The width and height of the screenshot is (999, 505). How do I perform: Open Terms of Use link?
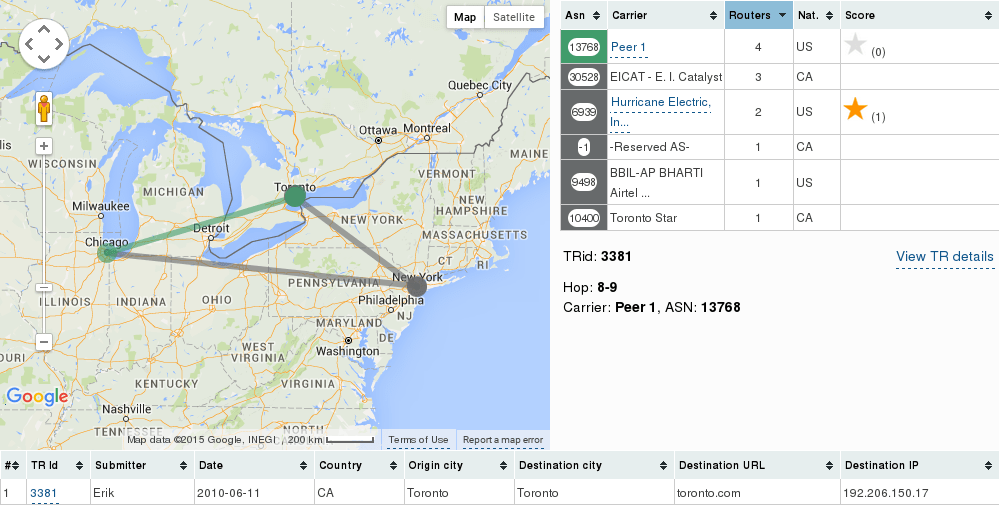pos(418,439)
